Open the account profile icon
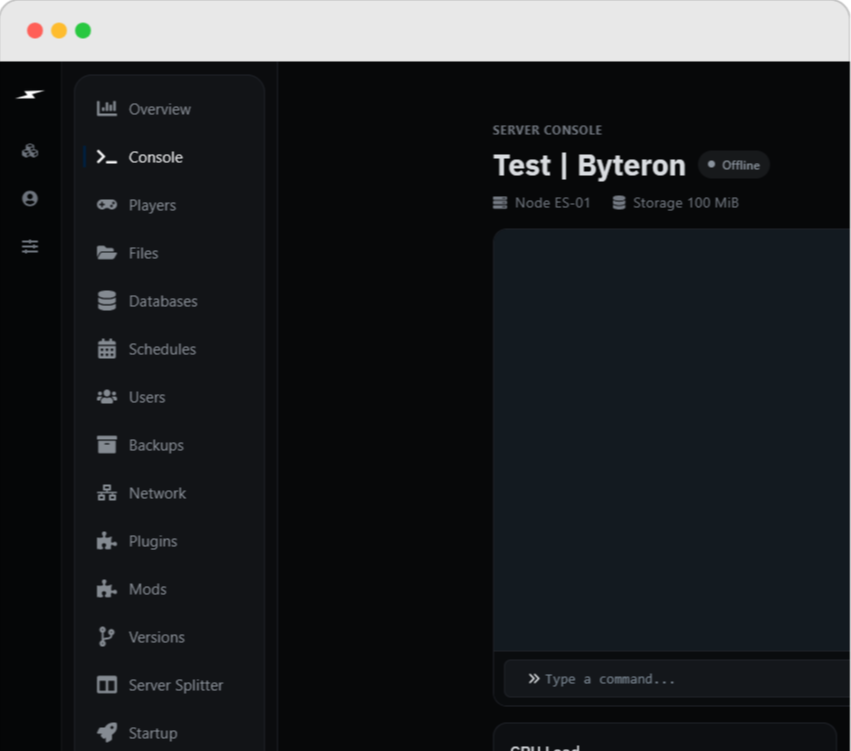851x751 pixels. [30, 199]
